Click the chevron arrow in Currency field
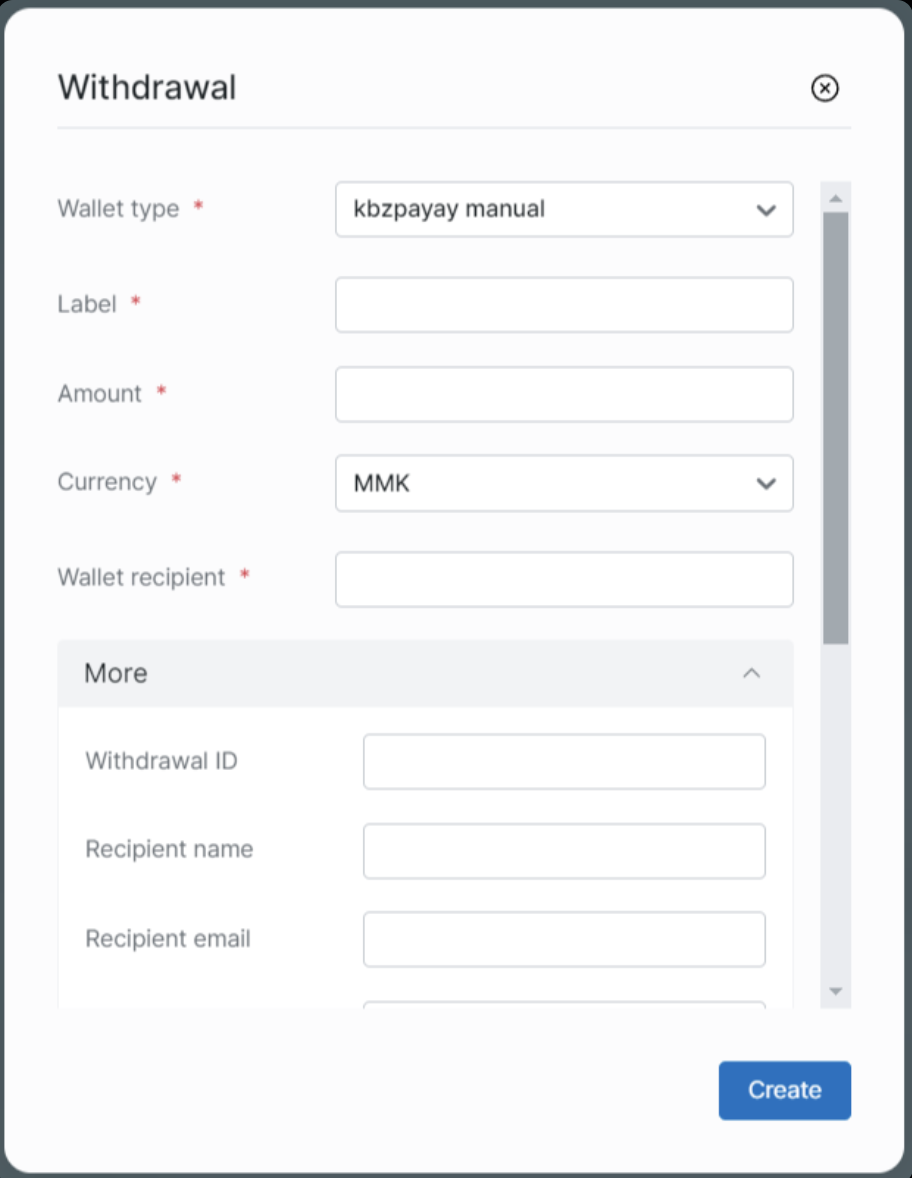The height and width of the screenshot is (1178, 912). 766,484
